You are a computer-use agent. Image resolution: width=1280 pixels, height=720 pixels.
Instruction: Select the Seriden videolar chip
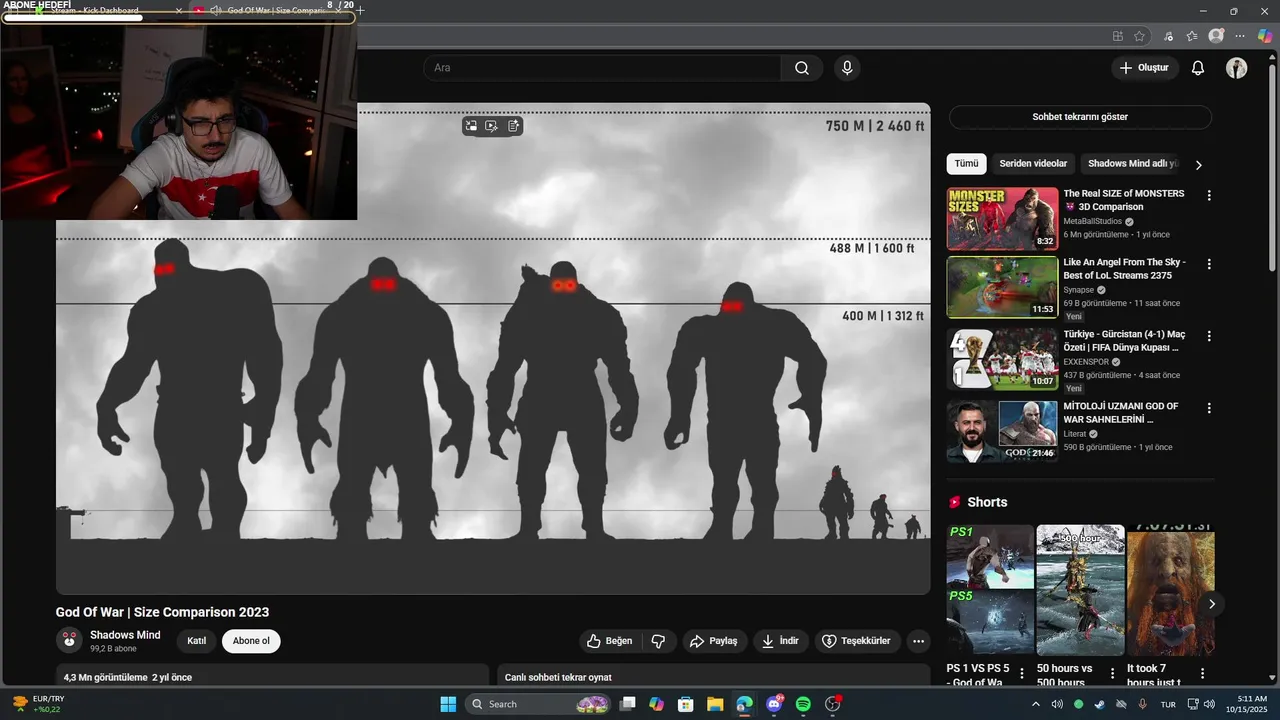point(1033,164)
